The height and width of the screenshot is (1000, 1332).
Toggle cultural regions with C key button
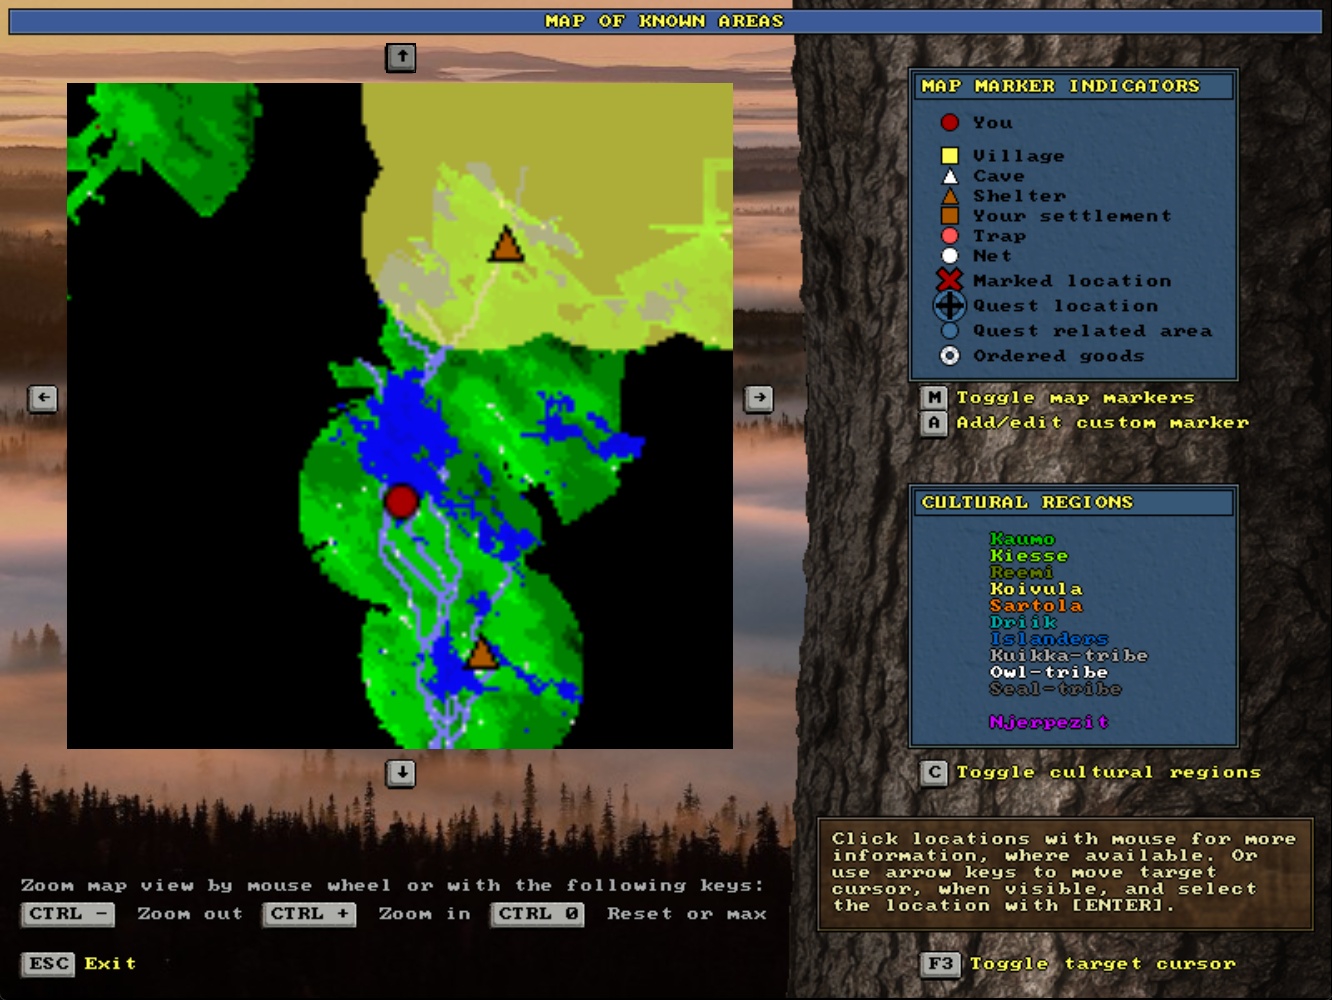pos(933,772)
